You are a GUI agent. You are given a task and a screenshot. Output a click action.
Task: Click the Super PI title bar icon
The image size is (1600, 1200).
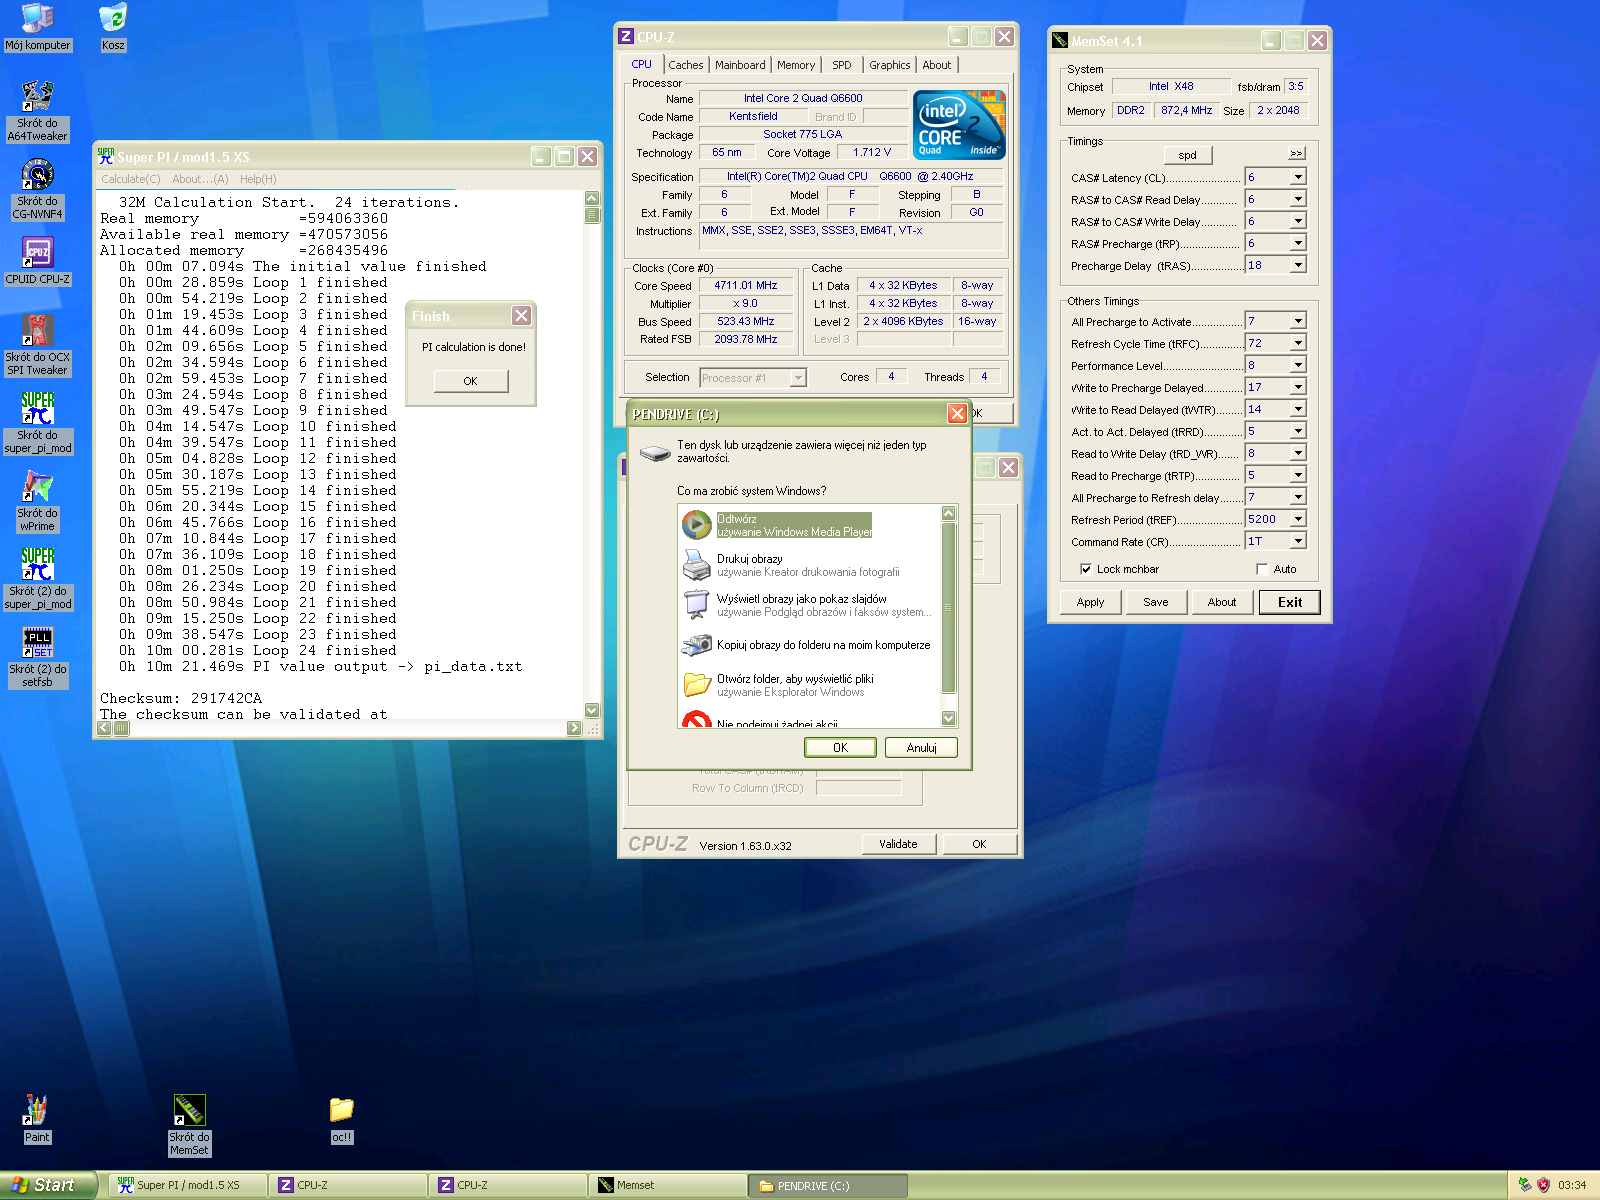pos(106,156)
